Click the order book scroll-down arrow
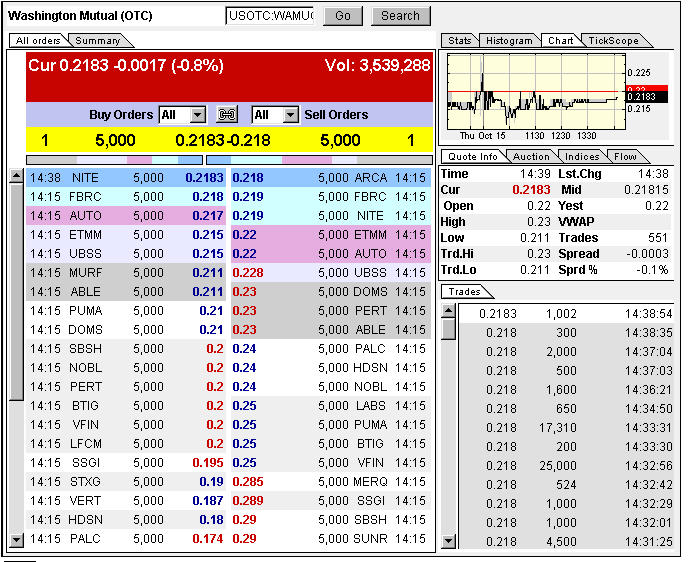 (x=16, y=540)
